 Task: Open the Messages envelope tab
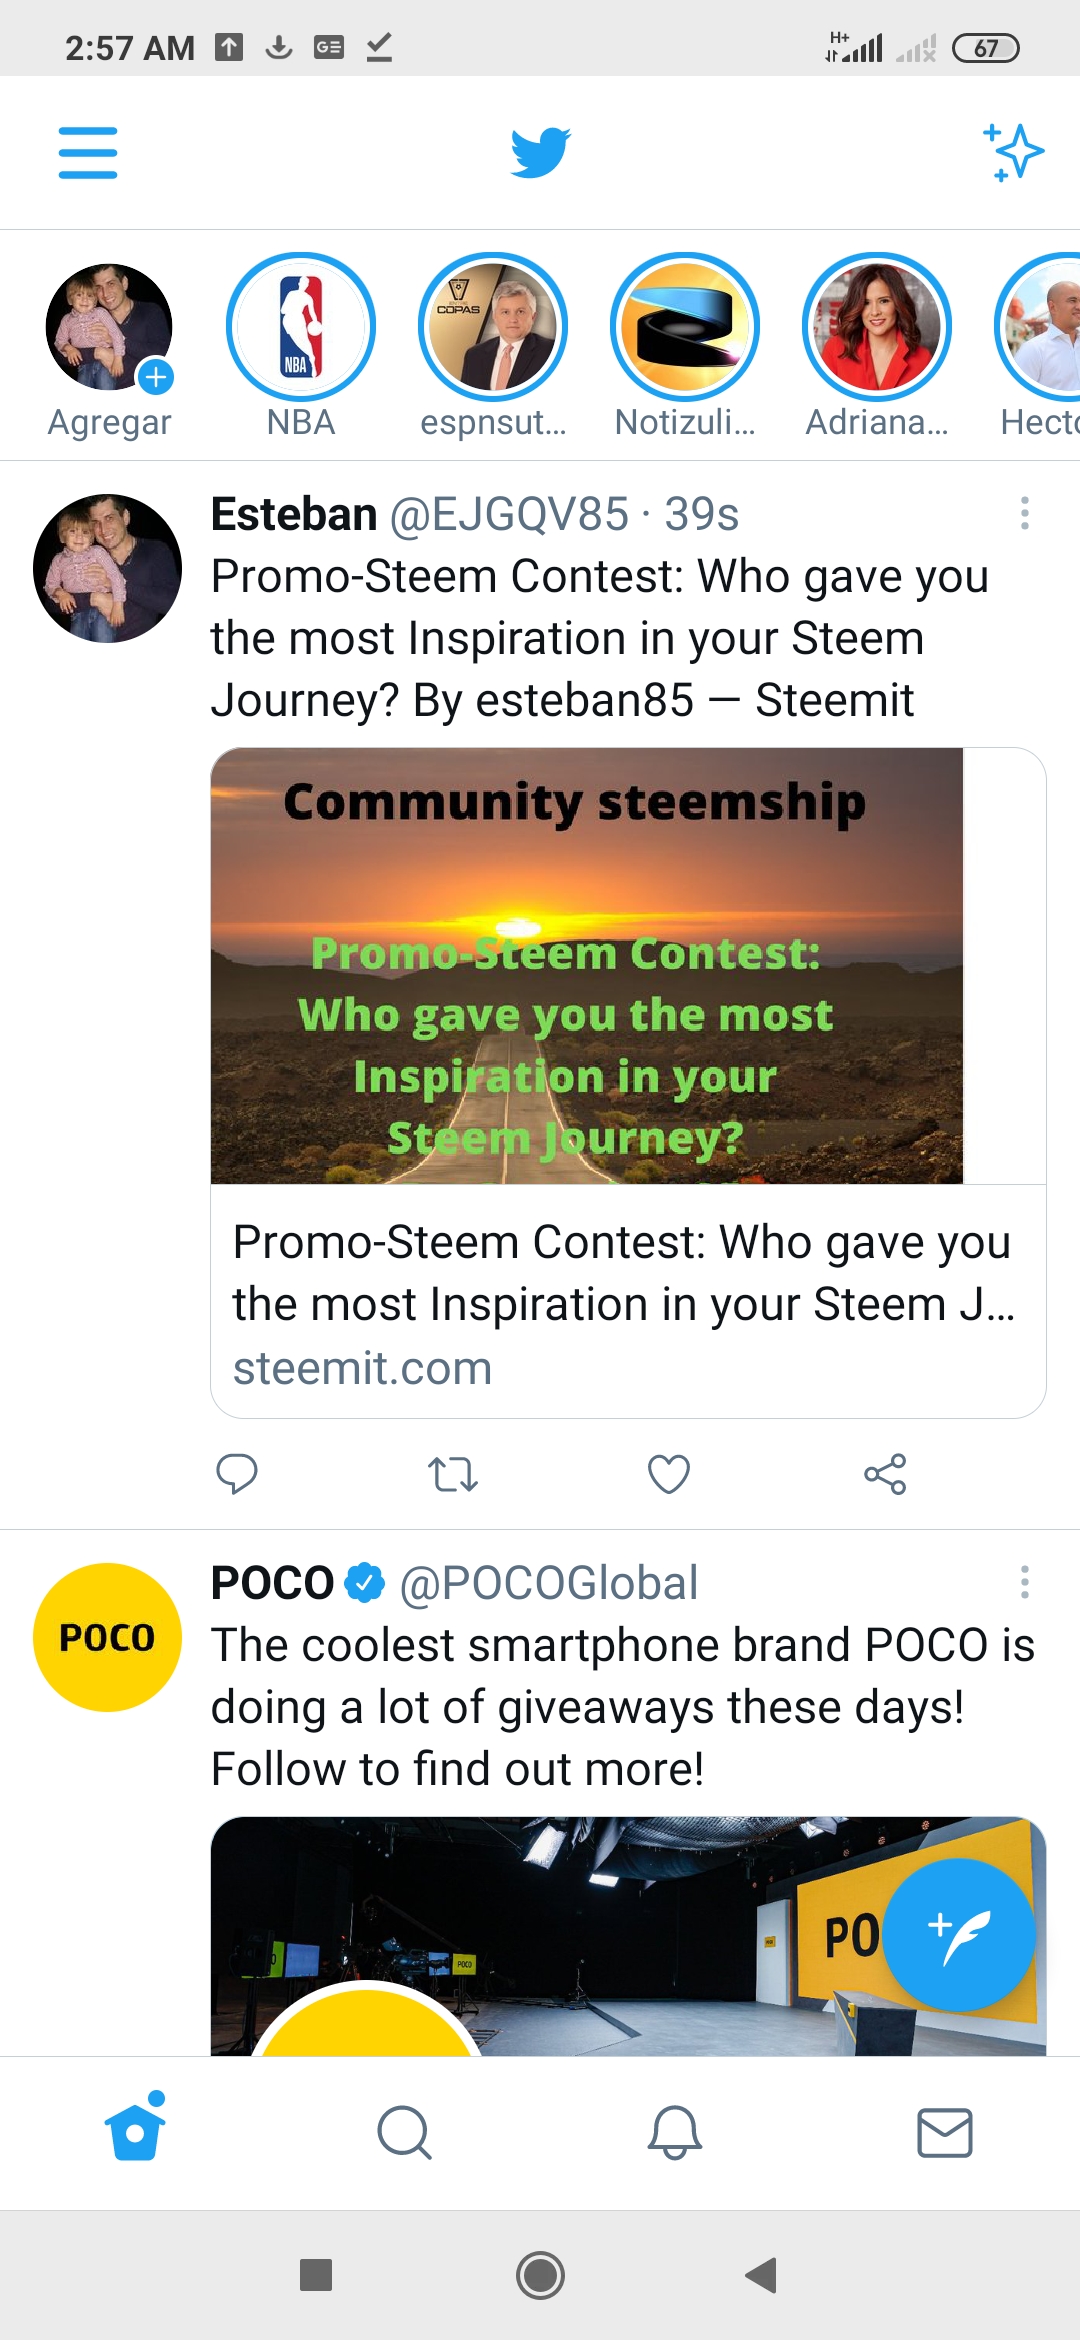(945, 2133)
